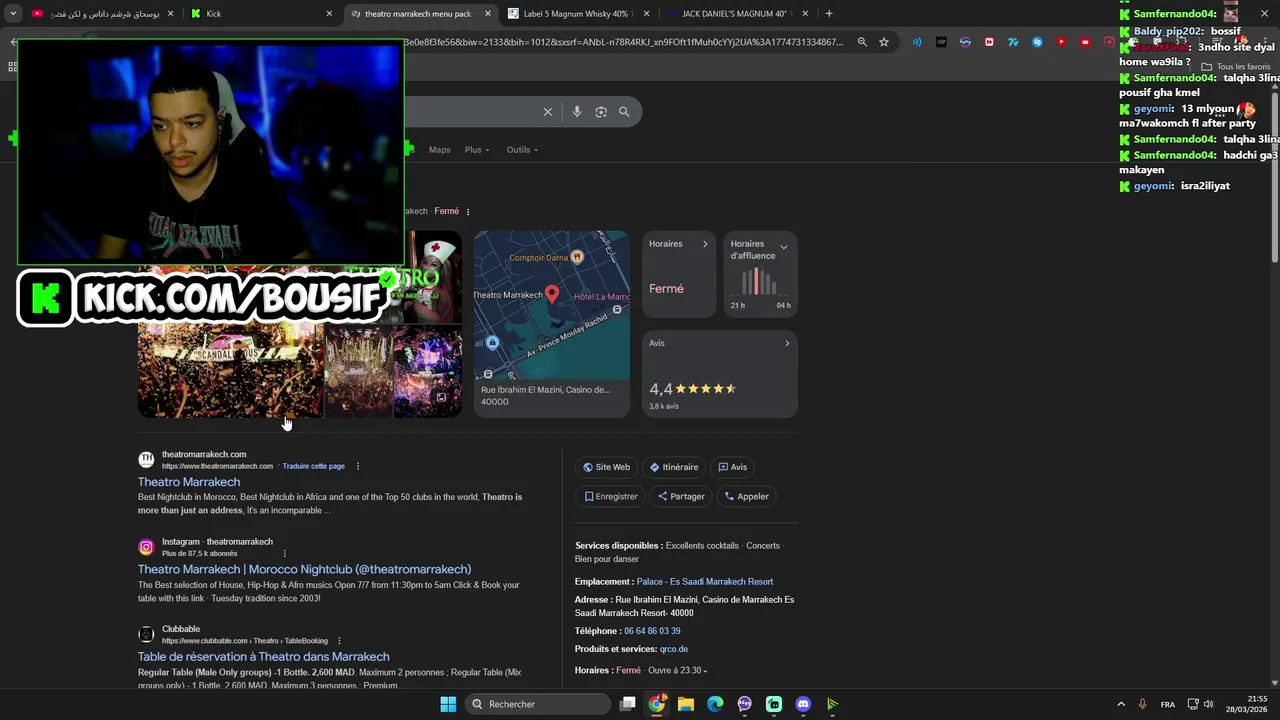Viewport: 1280px width, 720px height.
Task: Open Google Lens image search
Action: (601, 112)
